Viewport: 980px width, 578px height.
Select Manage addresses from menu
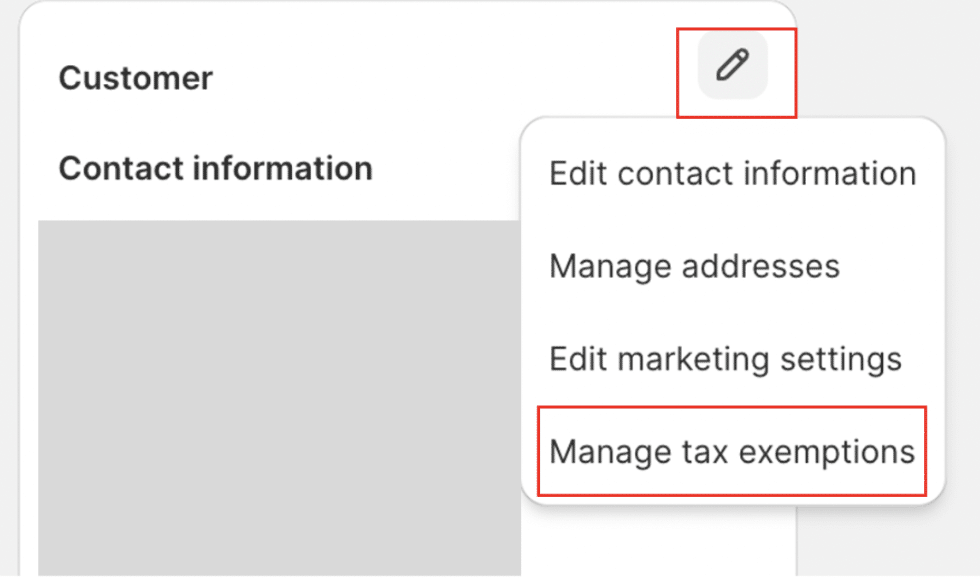tap(694, 267)
